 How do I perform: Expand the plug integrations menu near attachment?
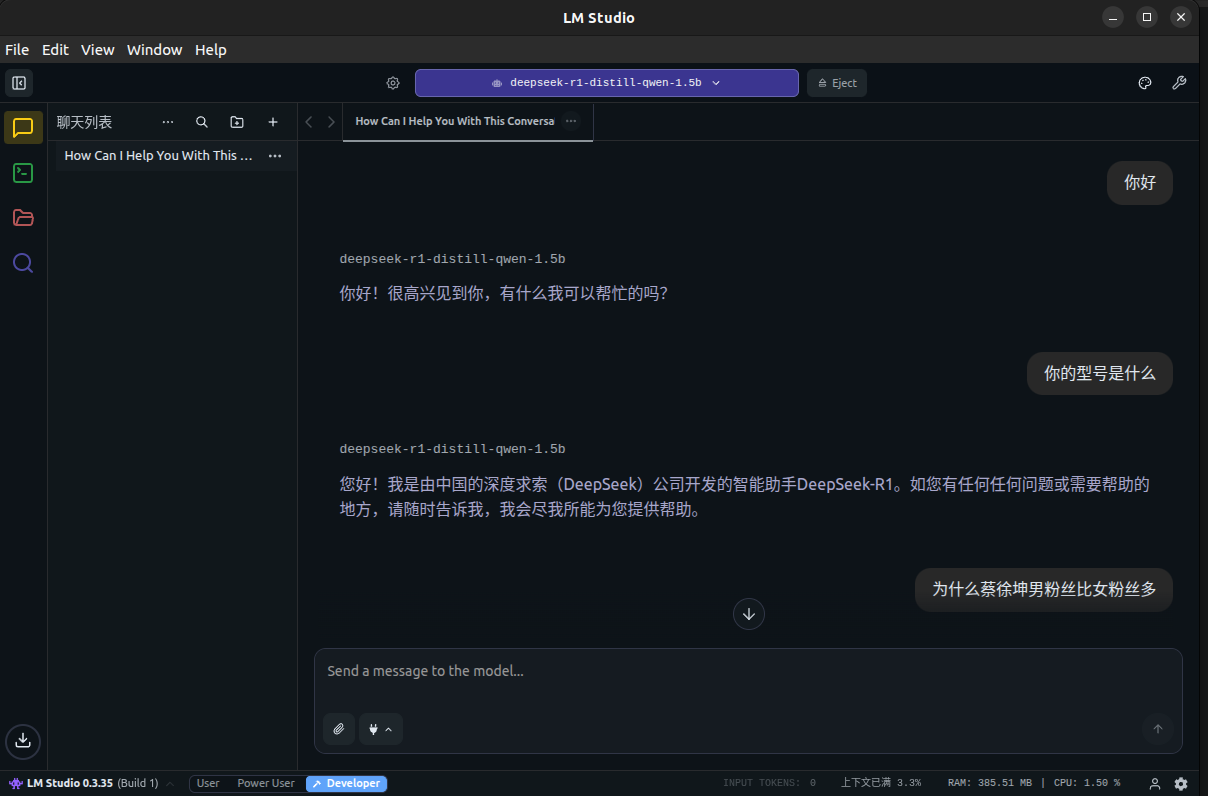380,729
